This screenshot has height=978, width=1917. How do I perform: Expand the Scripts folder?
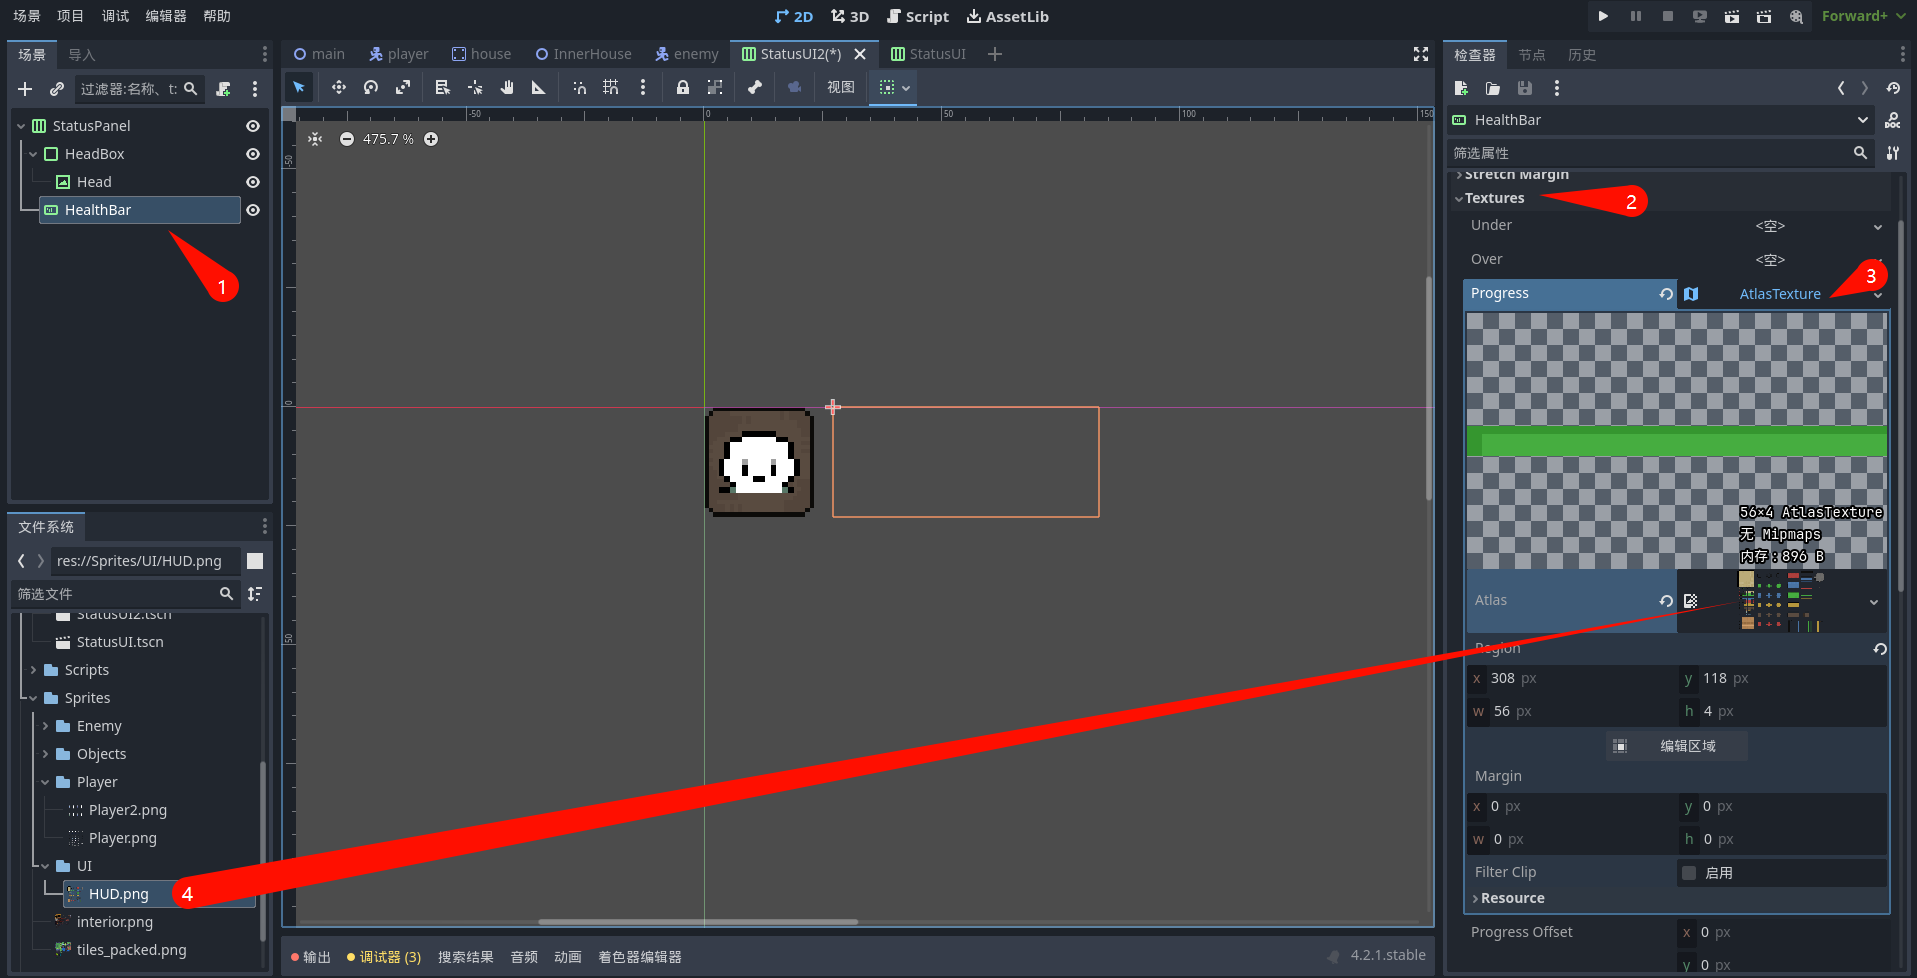click(33, 670)
